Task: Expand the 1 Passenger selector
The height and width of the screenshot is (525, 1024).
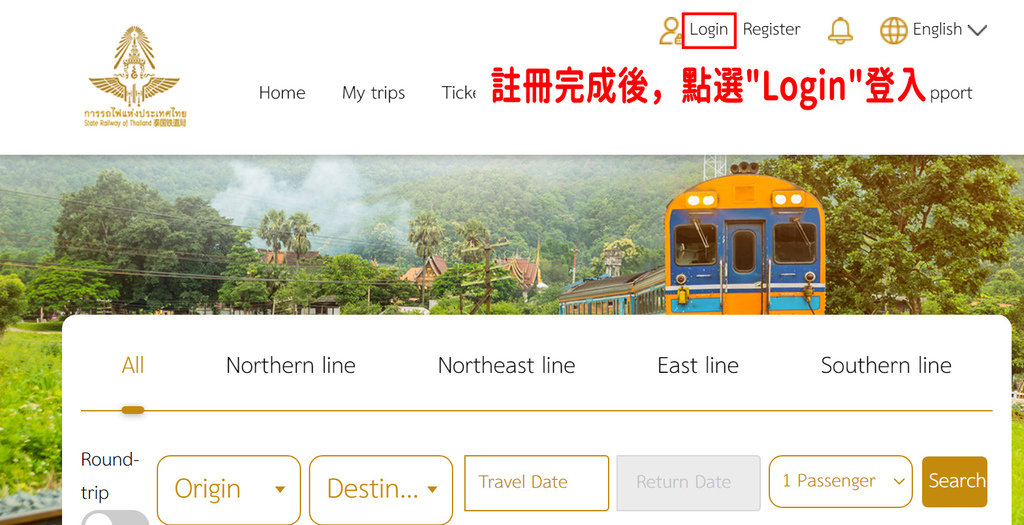Action: (x=840, y=481)
